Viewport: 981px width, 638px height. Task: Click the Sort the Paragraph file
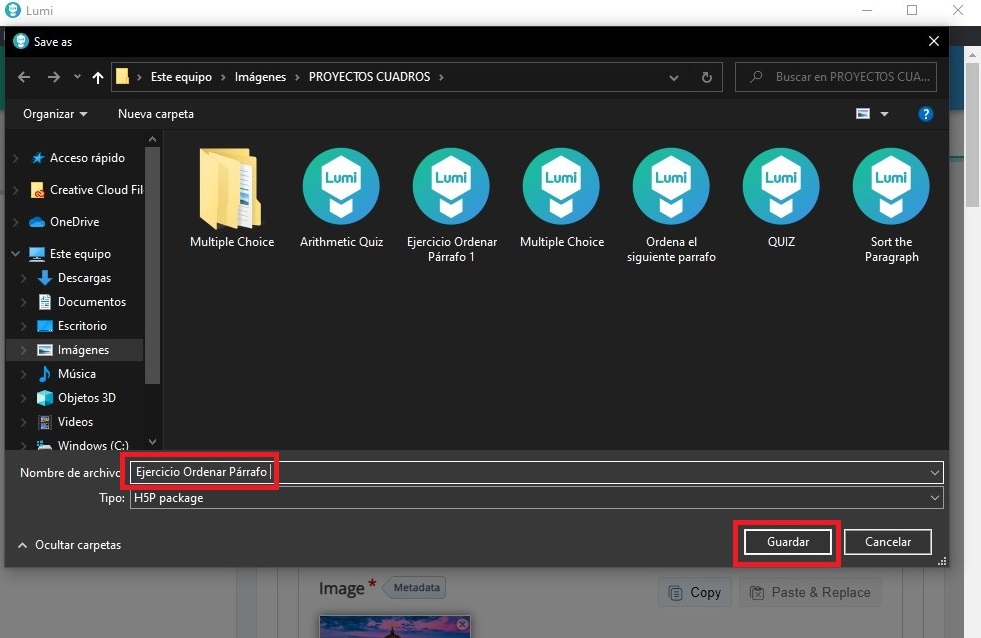[x=890, y=187]
